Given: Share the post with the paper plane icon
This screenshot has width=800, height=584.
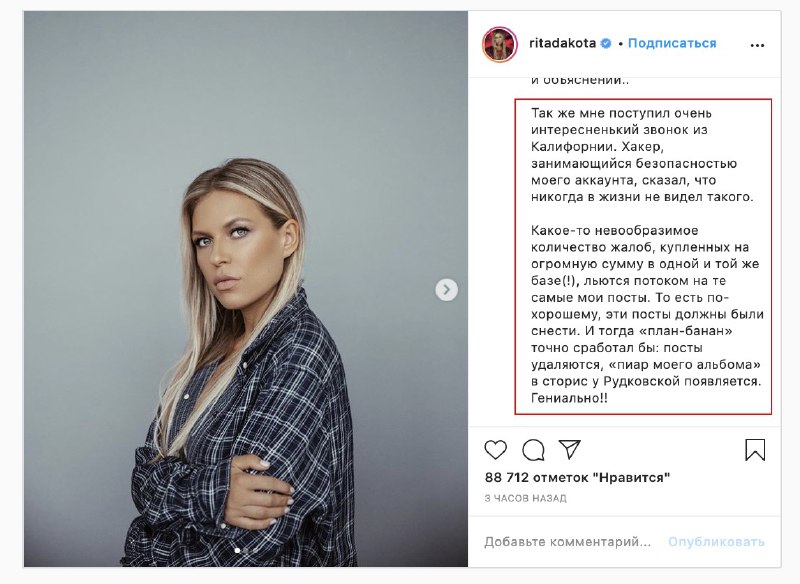Looking at the screenshot, I should (x=570, y=449).
